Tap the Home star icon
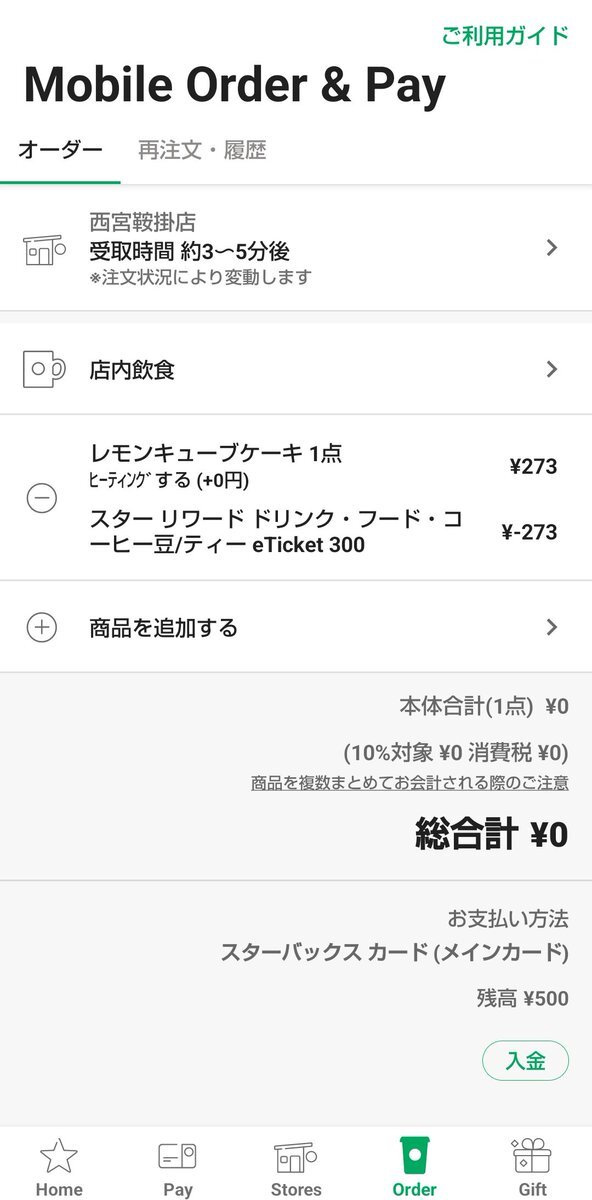The image size is (592, 1200). (59, 1156)
